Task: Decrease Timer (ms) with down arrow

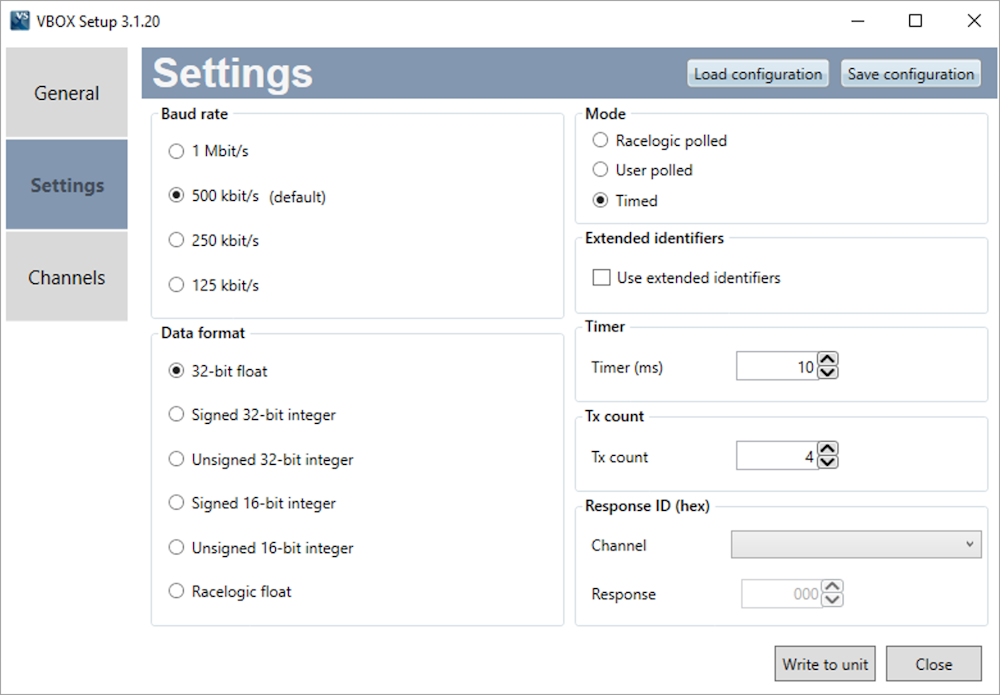Action: 828,372
